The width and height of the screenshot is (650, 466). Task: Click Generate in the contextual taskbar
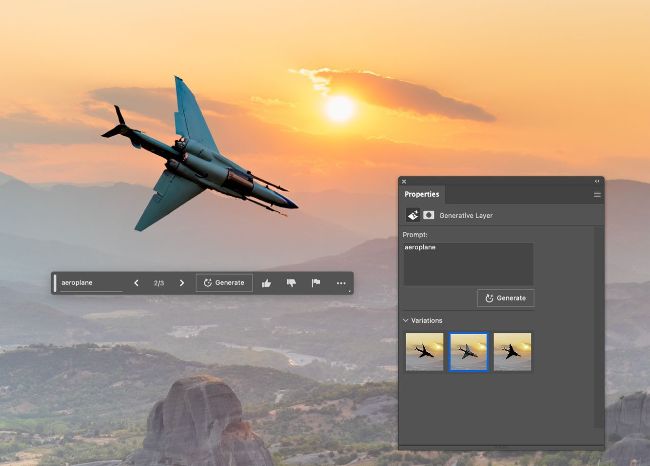(224, 283)
